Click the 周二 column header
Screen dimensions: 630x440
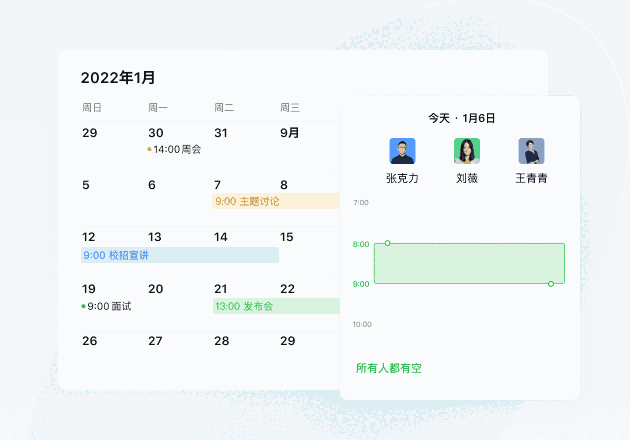[x=224, y=107]
